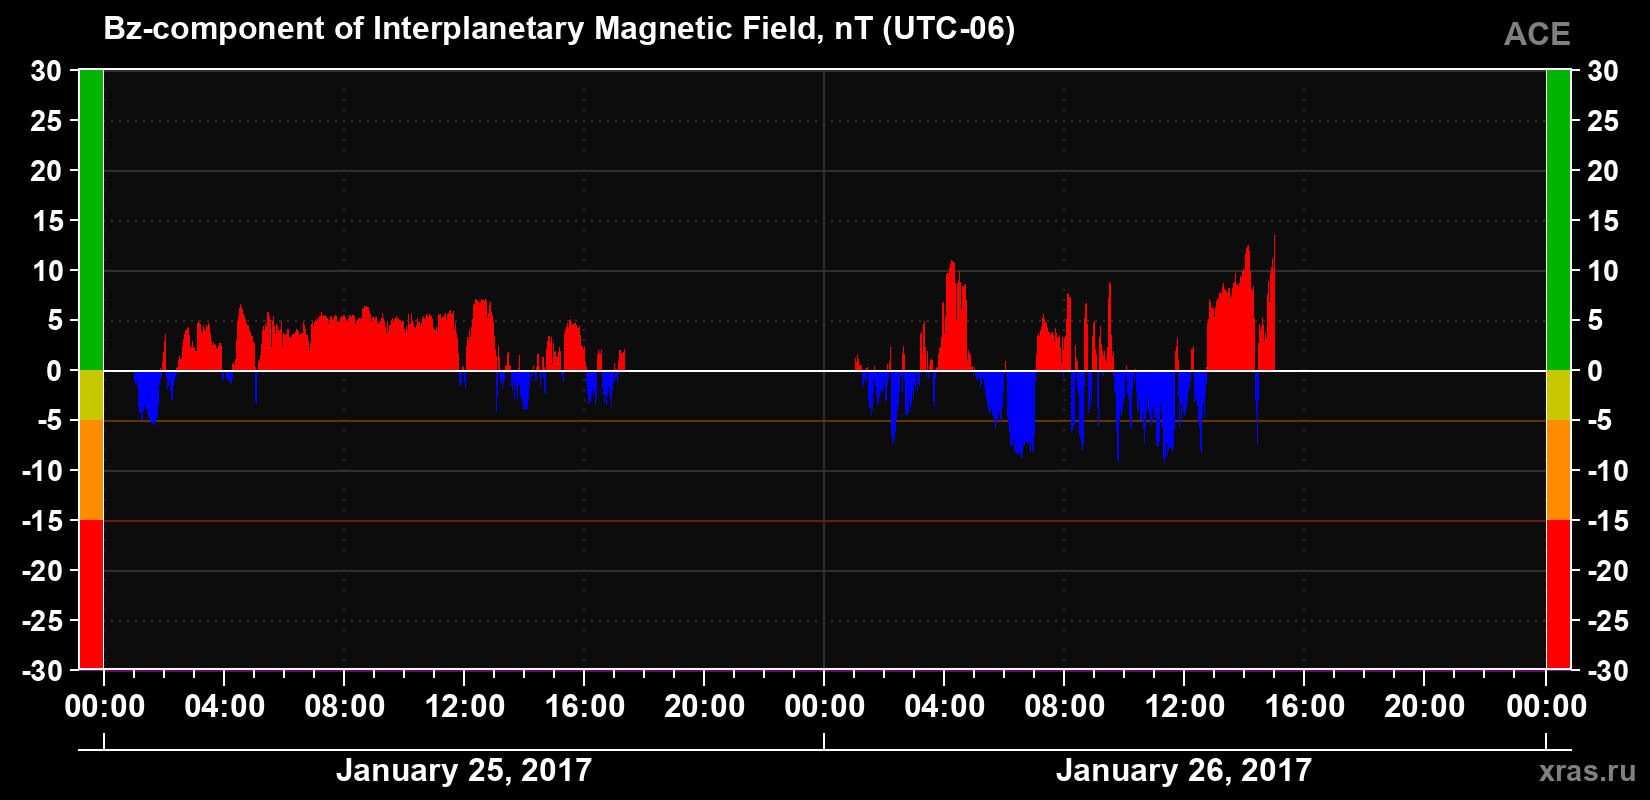Image resolution: width=1650 pixels, height=800 pixels.
Task: Click the red band on the right scale
Action: click(x=1558, y=594)
